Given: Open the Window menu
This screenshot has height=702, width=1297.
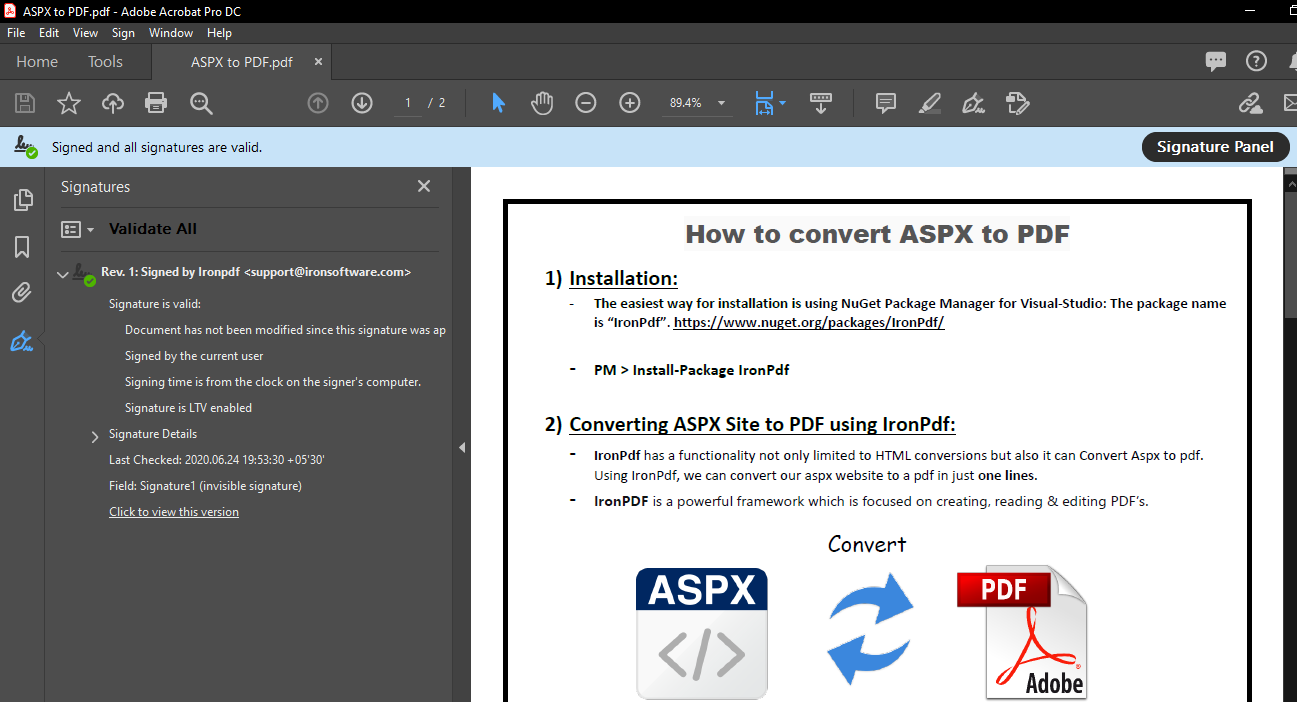Looking at the screenshot, I should pyautogui.click(x=171, y=33).
